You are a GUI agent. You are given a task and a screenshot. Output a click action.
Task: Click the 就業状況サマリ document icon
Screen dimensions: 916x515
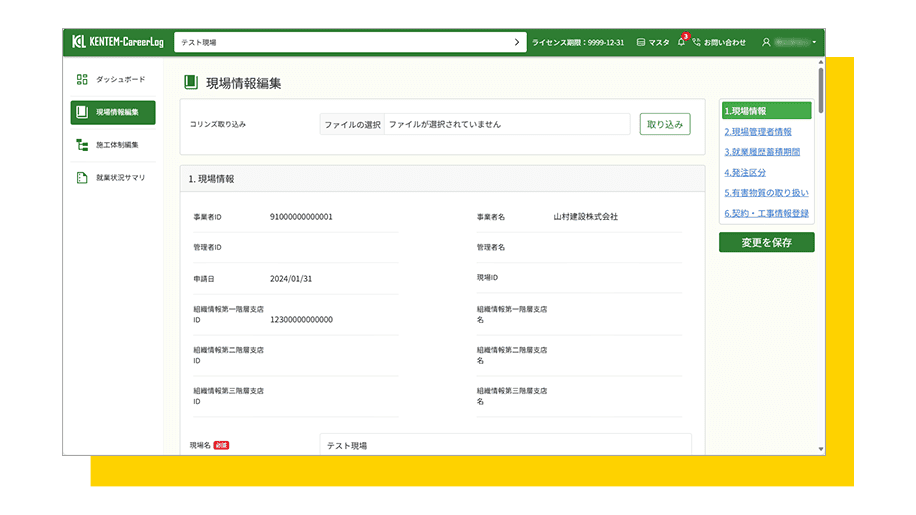(x=82, y=178)
